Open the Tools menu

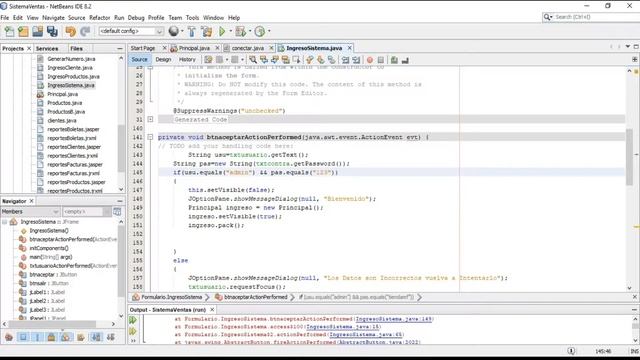tap(192, 18)
